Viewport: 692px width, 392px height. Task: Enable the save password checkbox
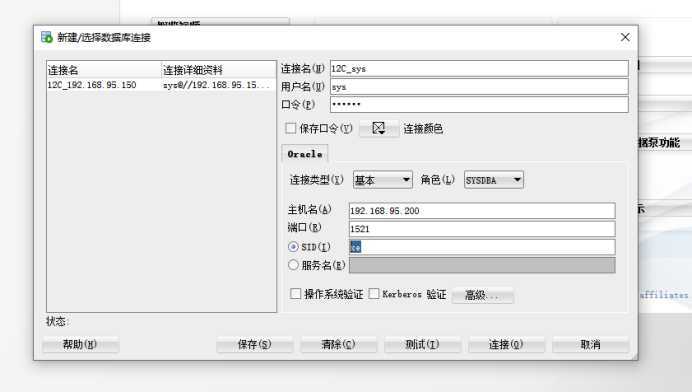(x=290, y=128)
